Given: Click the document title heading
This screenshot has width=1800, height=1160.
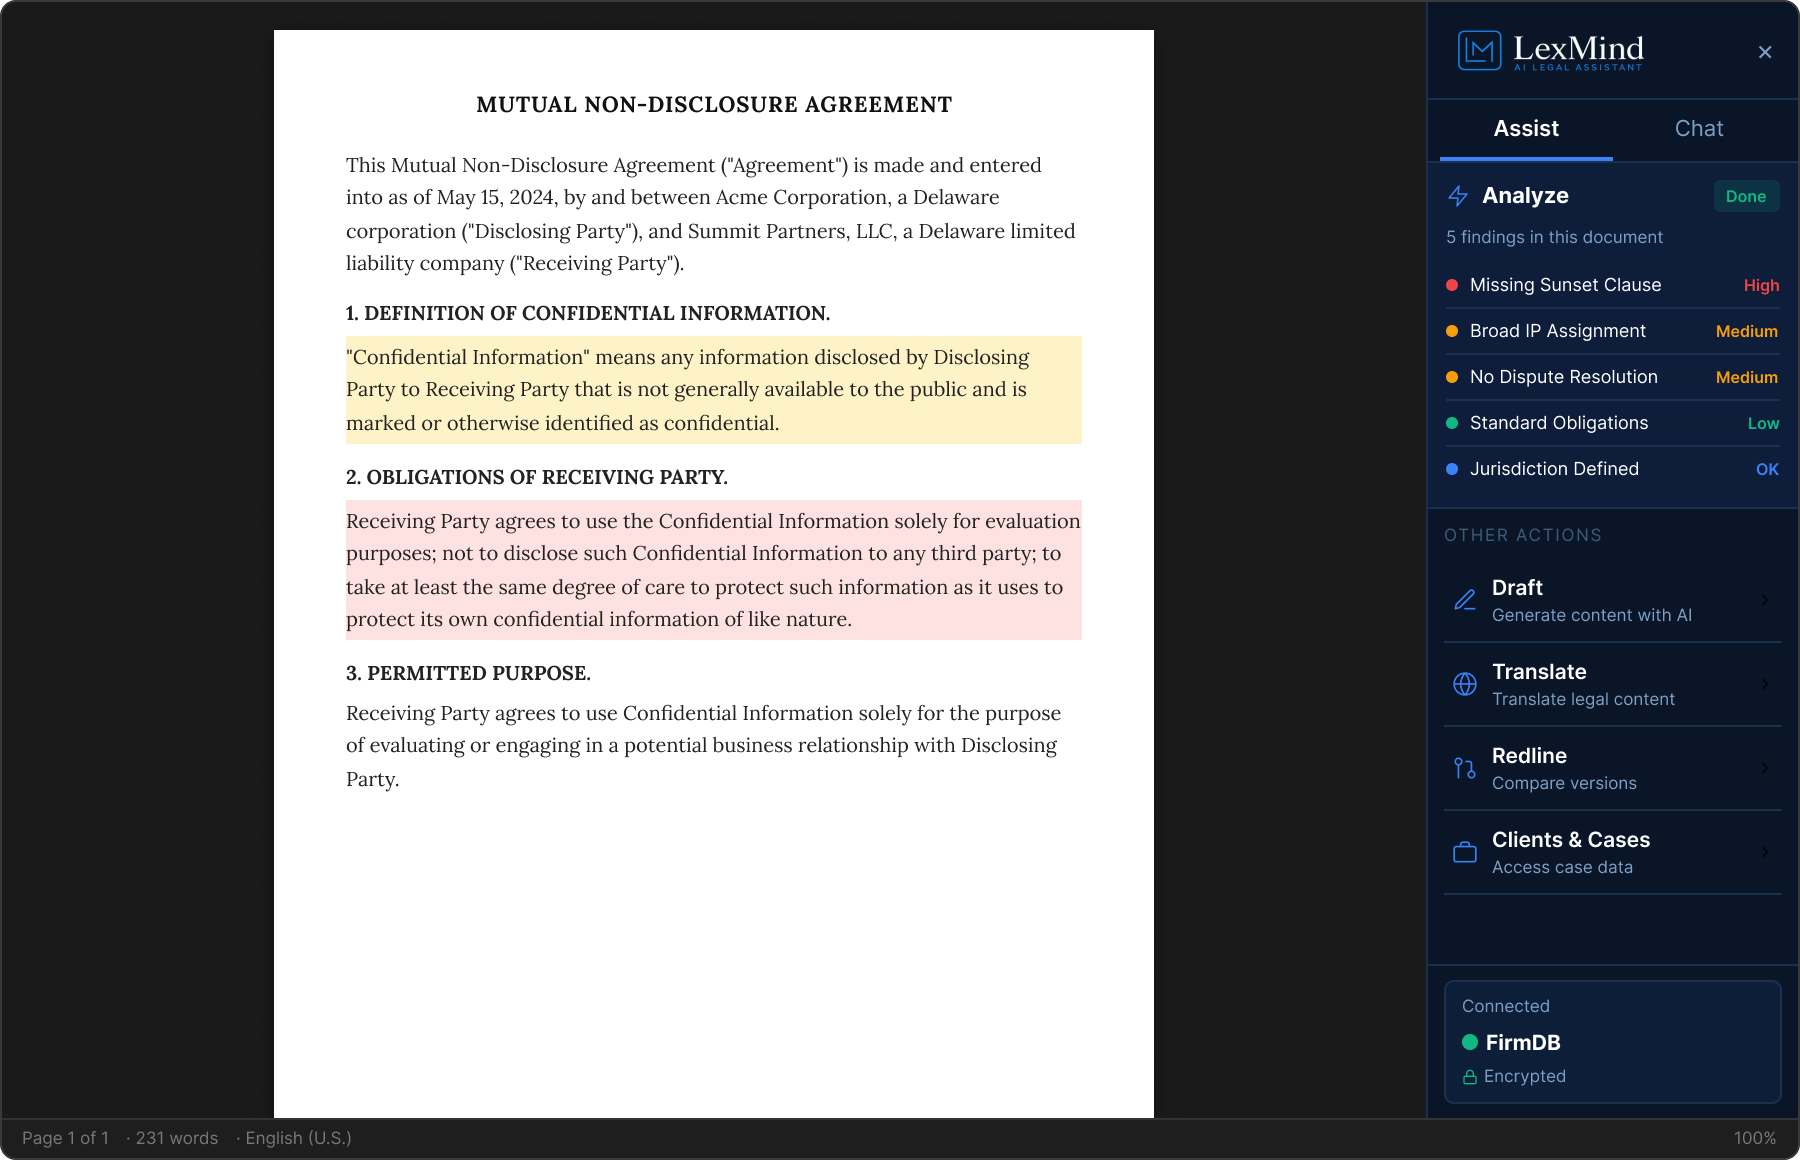Looking at the screenshot, I should [x=714, y=104].
